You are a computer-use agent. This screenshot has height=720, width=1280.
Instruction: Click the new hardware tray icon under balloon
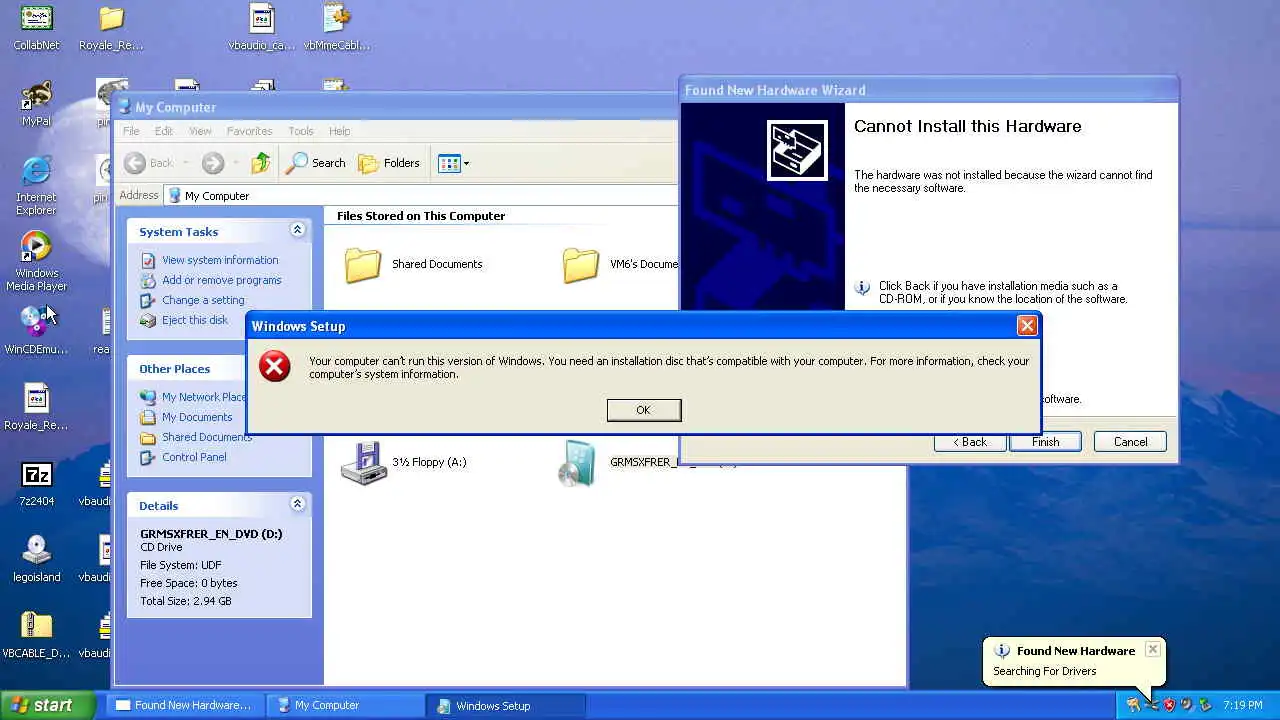tap(1151, 705)
